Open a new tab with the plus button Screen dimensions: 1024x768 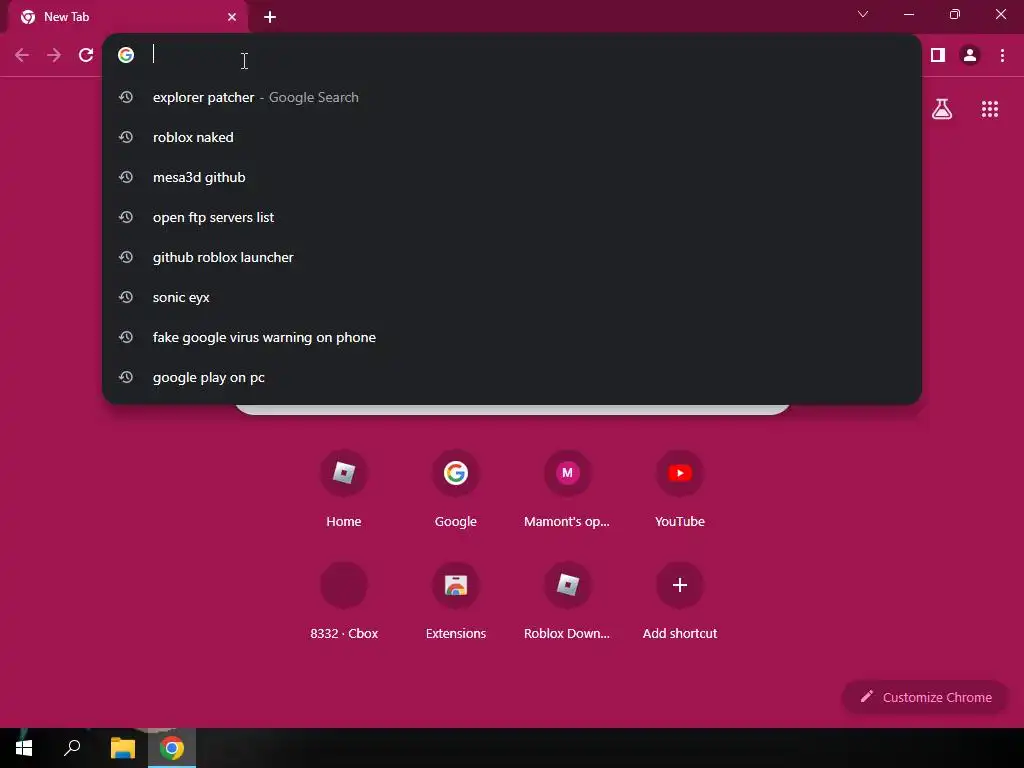270,17
